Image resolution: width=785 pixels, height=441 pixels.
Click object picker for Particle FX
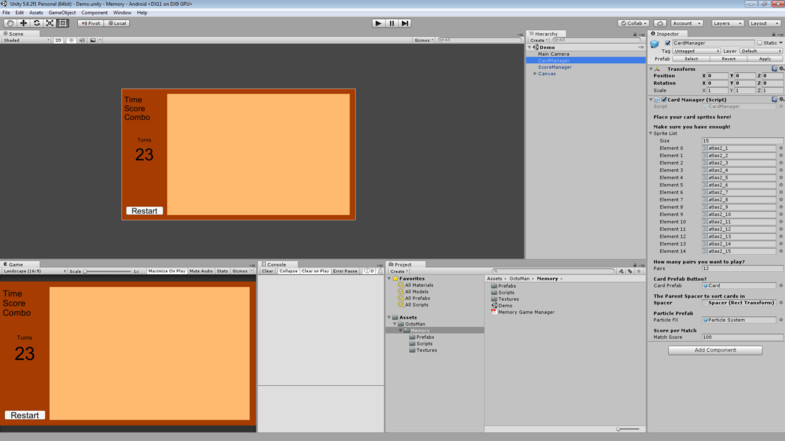point(780,320)
